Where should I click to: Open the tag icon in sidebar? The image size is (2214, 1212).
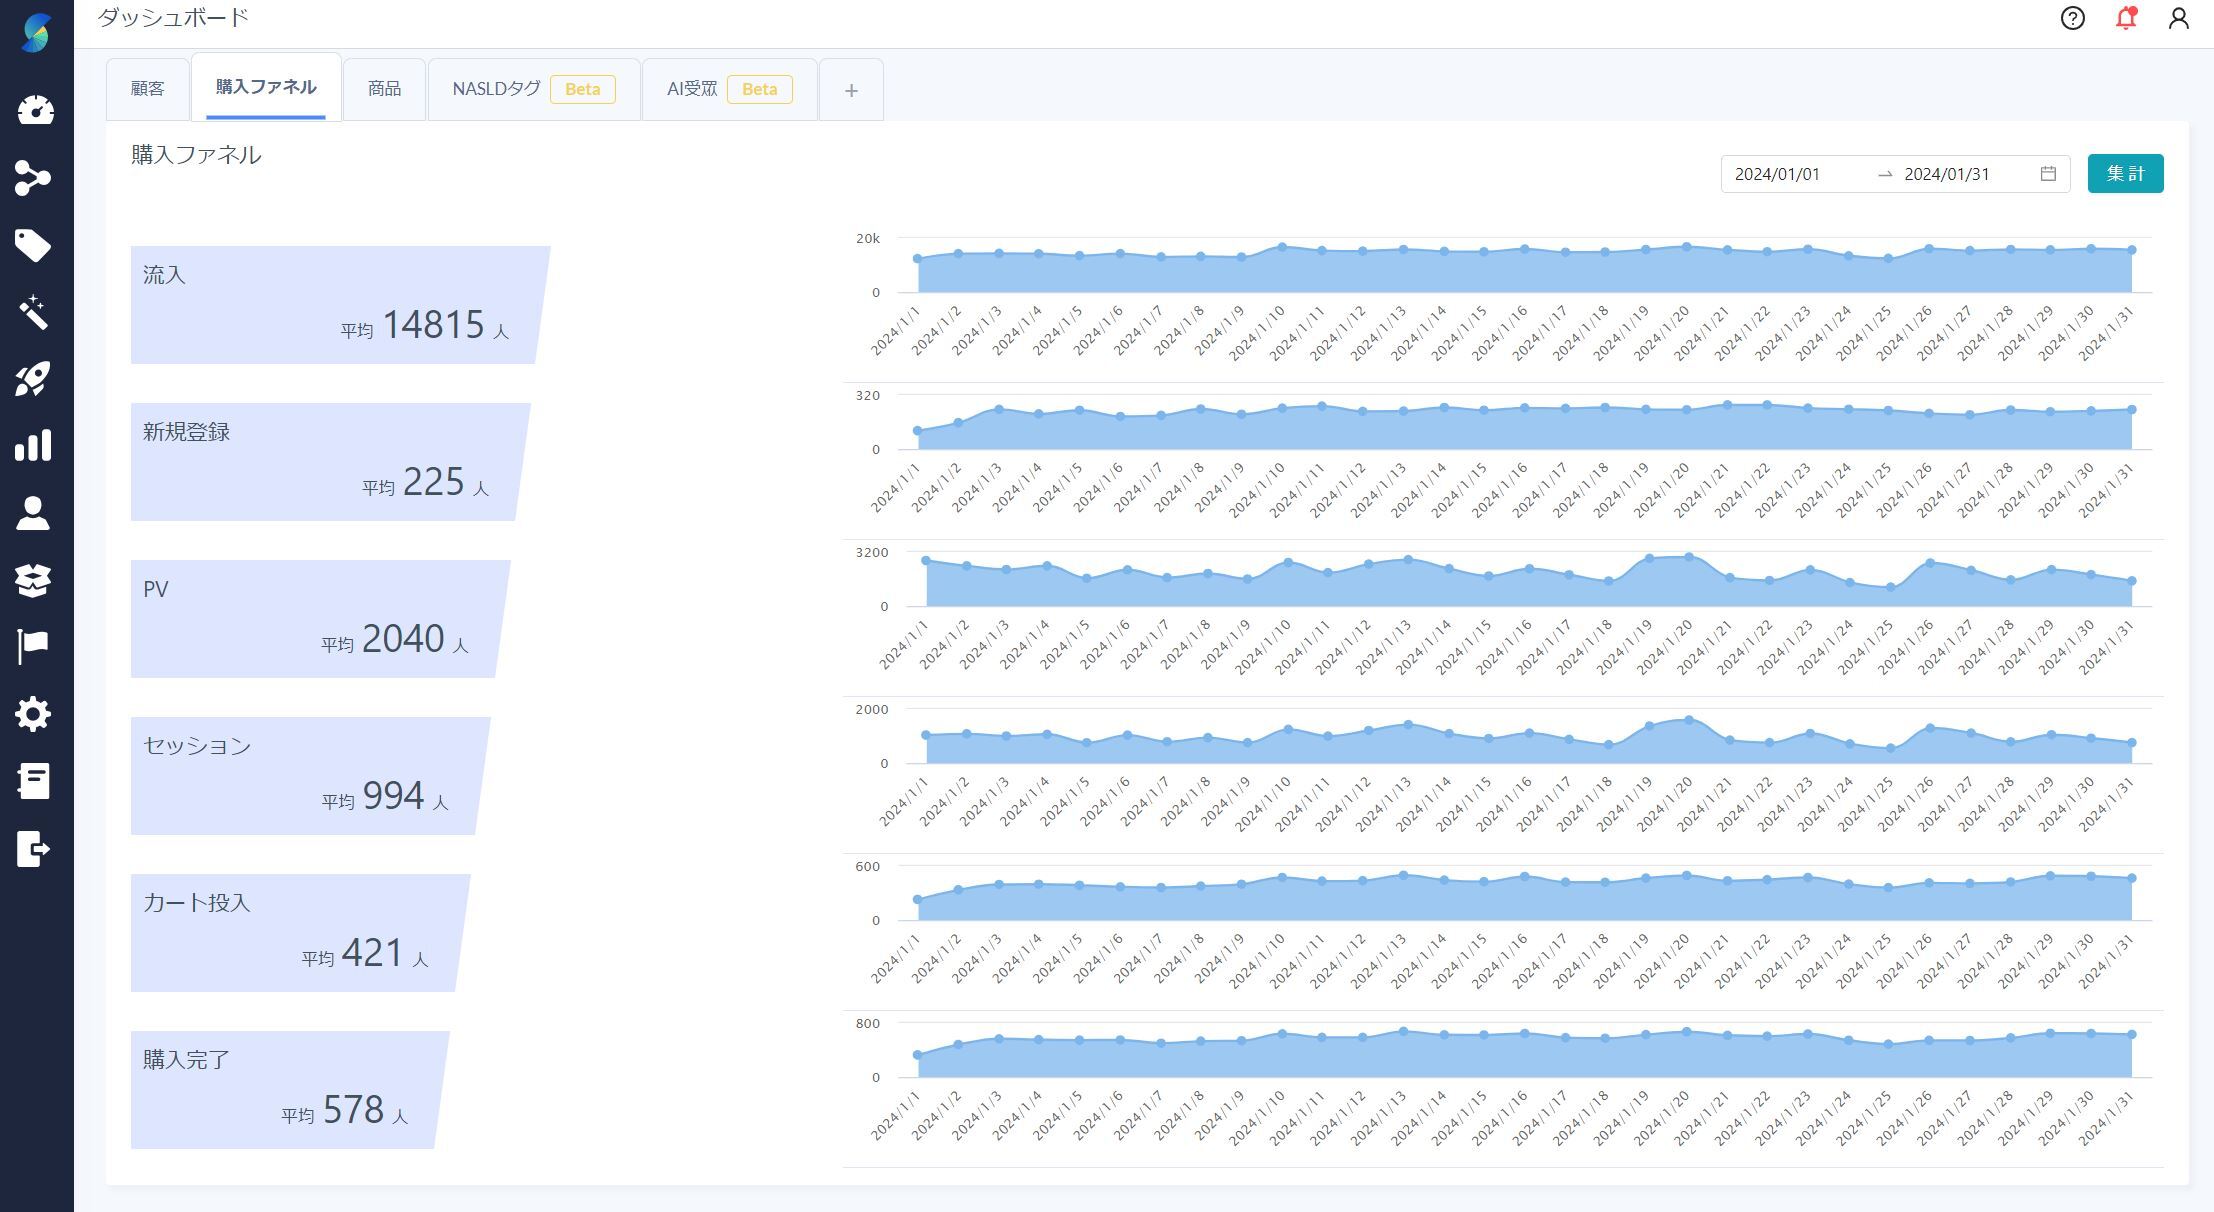[x=33, y=245]
